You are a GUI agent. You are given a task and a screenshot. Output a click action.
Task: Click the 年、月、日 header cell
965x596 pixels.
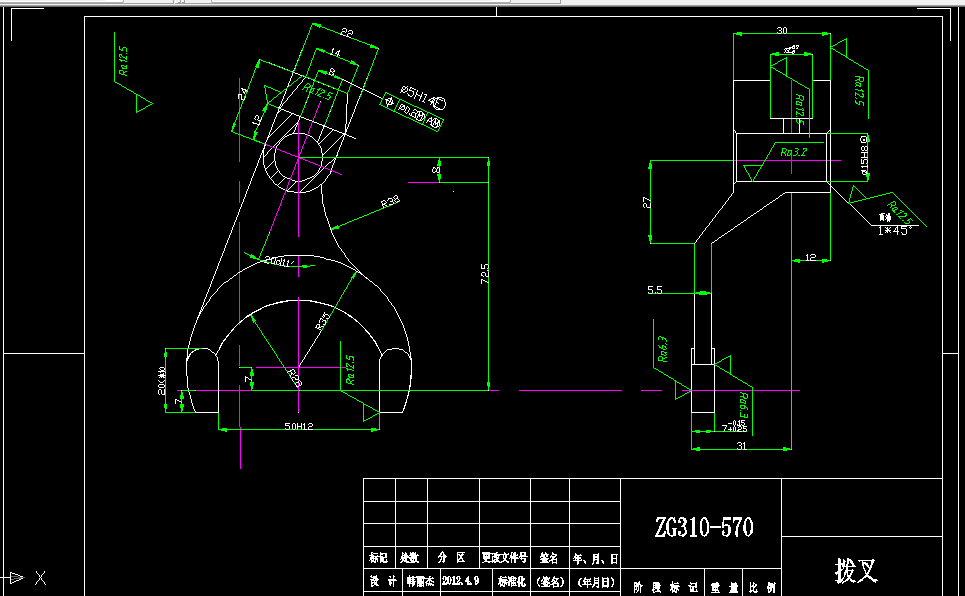[595, 558]
